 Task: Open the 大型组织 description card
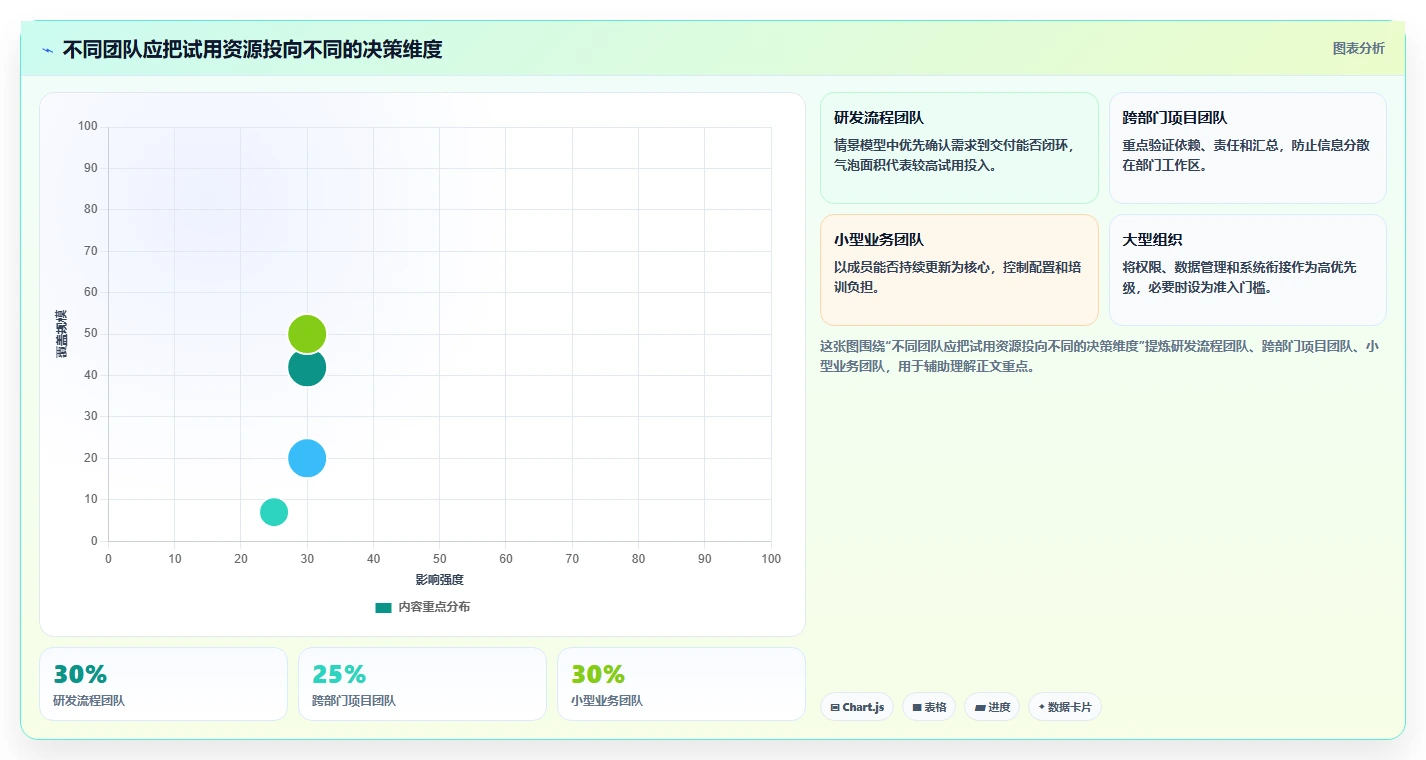[x=1248, y=270]
